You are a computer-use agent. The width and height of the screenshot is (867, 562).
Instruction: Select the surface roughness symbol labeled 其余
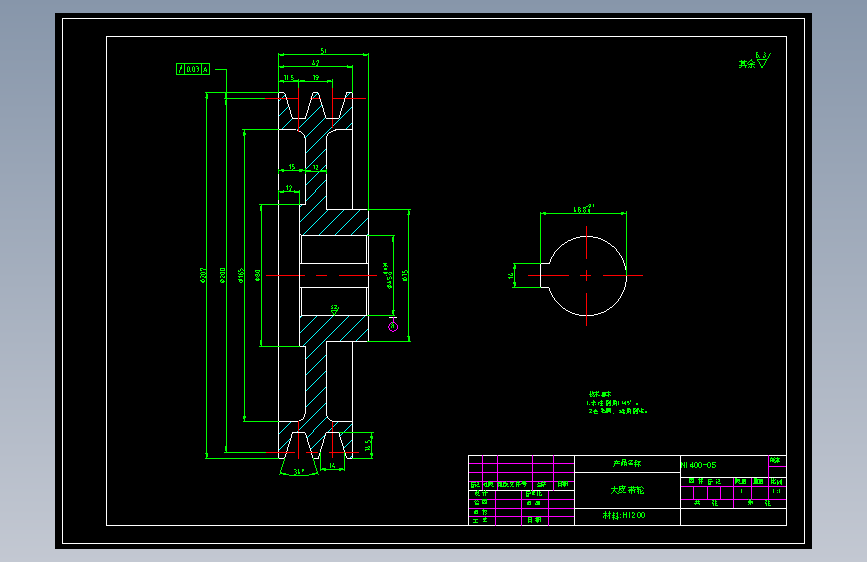coord(755,61)
